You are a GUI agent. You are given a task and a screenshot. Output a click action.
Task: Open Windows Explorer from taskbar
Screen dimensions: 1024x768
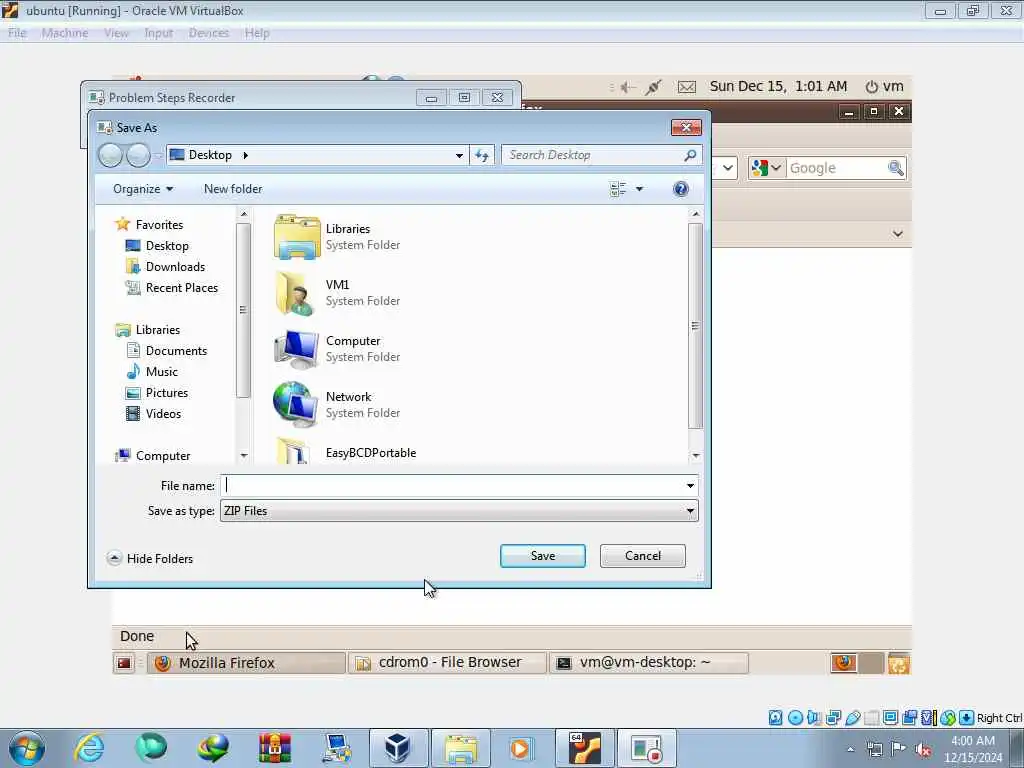(x=460, y=748)
